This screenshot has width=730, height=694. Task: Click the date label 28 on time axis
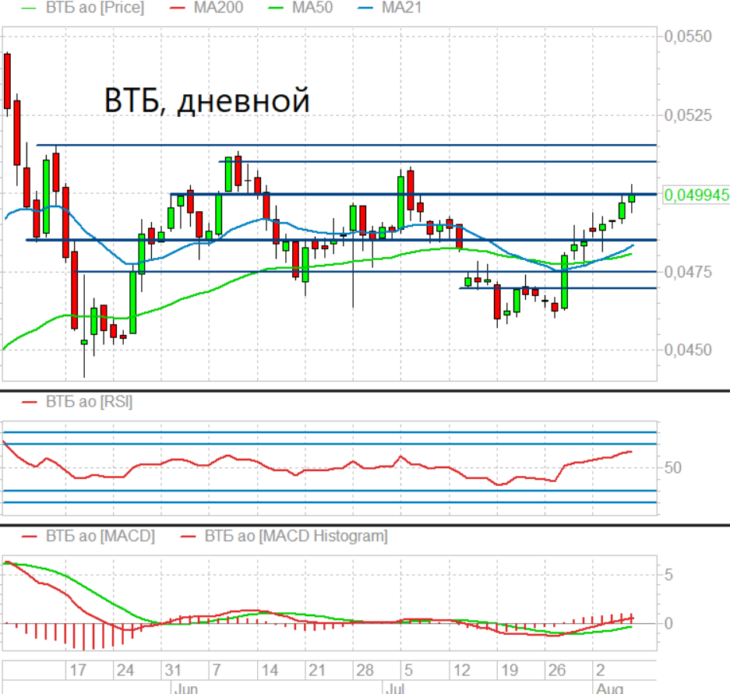click(365, 670)
